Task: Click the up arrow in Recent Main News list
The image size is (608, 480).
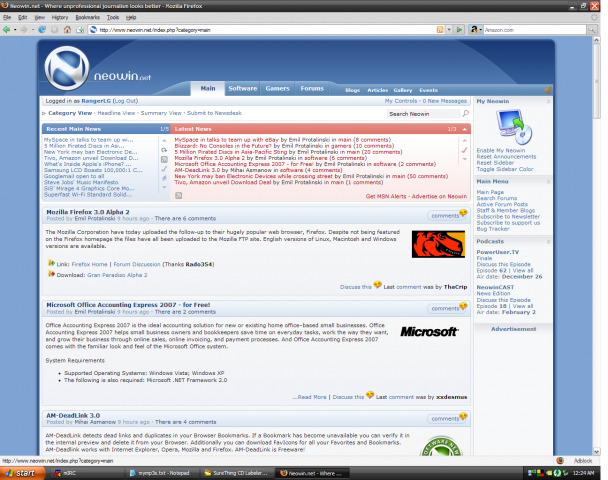Action: pyautogui.click(x=164, y=140)
